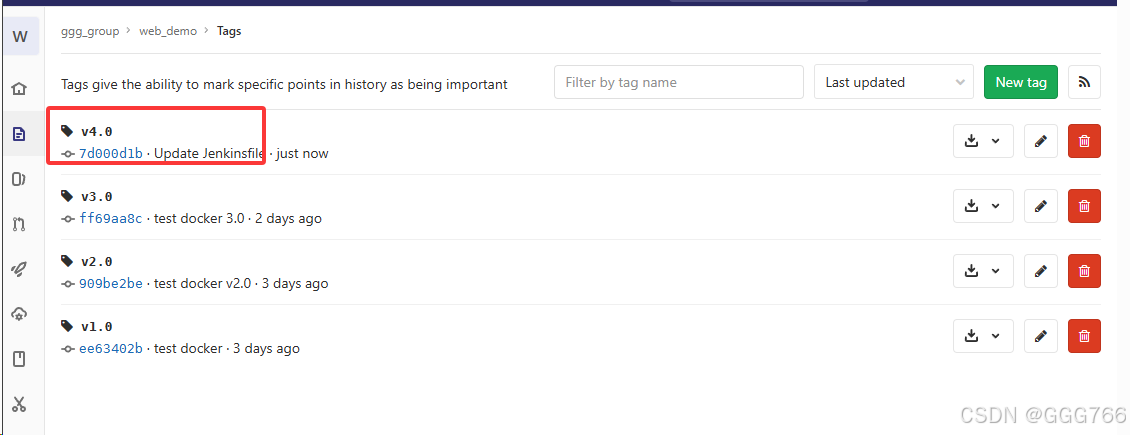
Task: Go to ggg_group in the breadcrumb
Action: pyautogui.click(x=90, y=31)
